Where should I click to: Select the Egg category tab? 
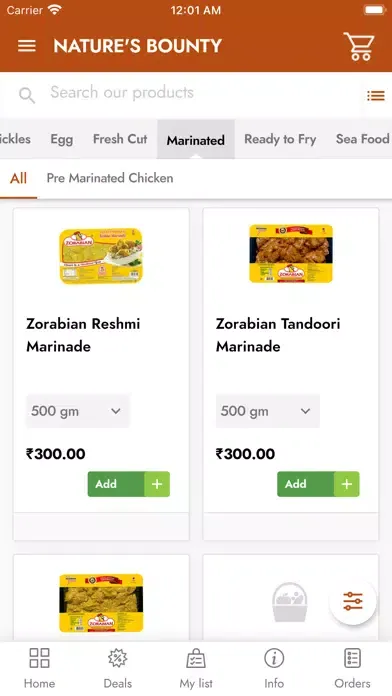click(61, 139)
